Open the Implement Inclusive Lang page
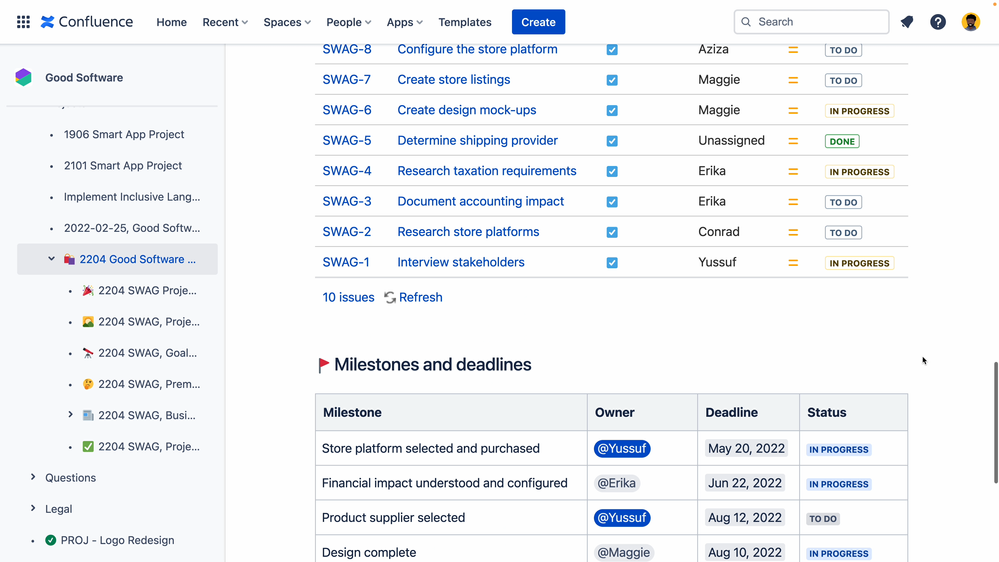 [x=132, y=197]
